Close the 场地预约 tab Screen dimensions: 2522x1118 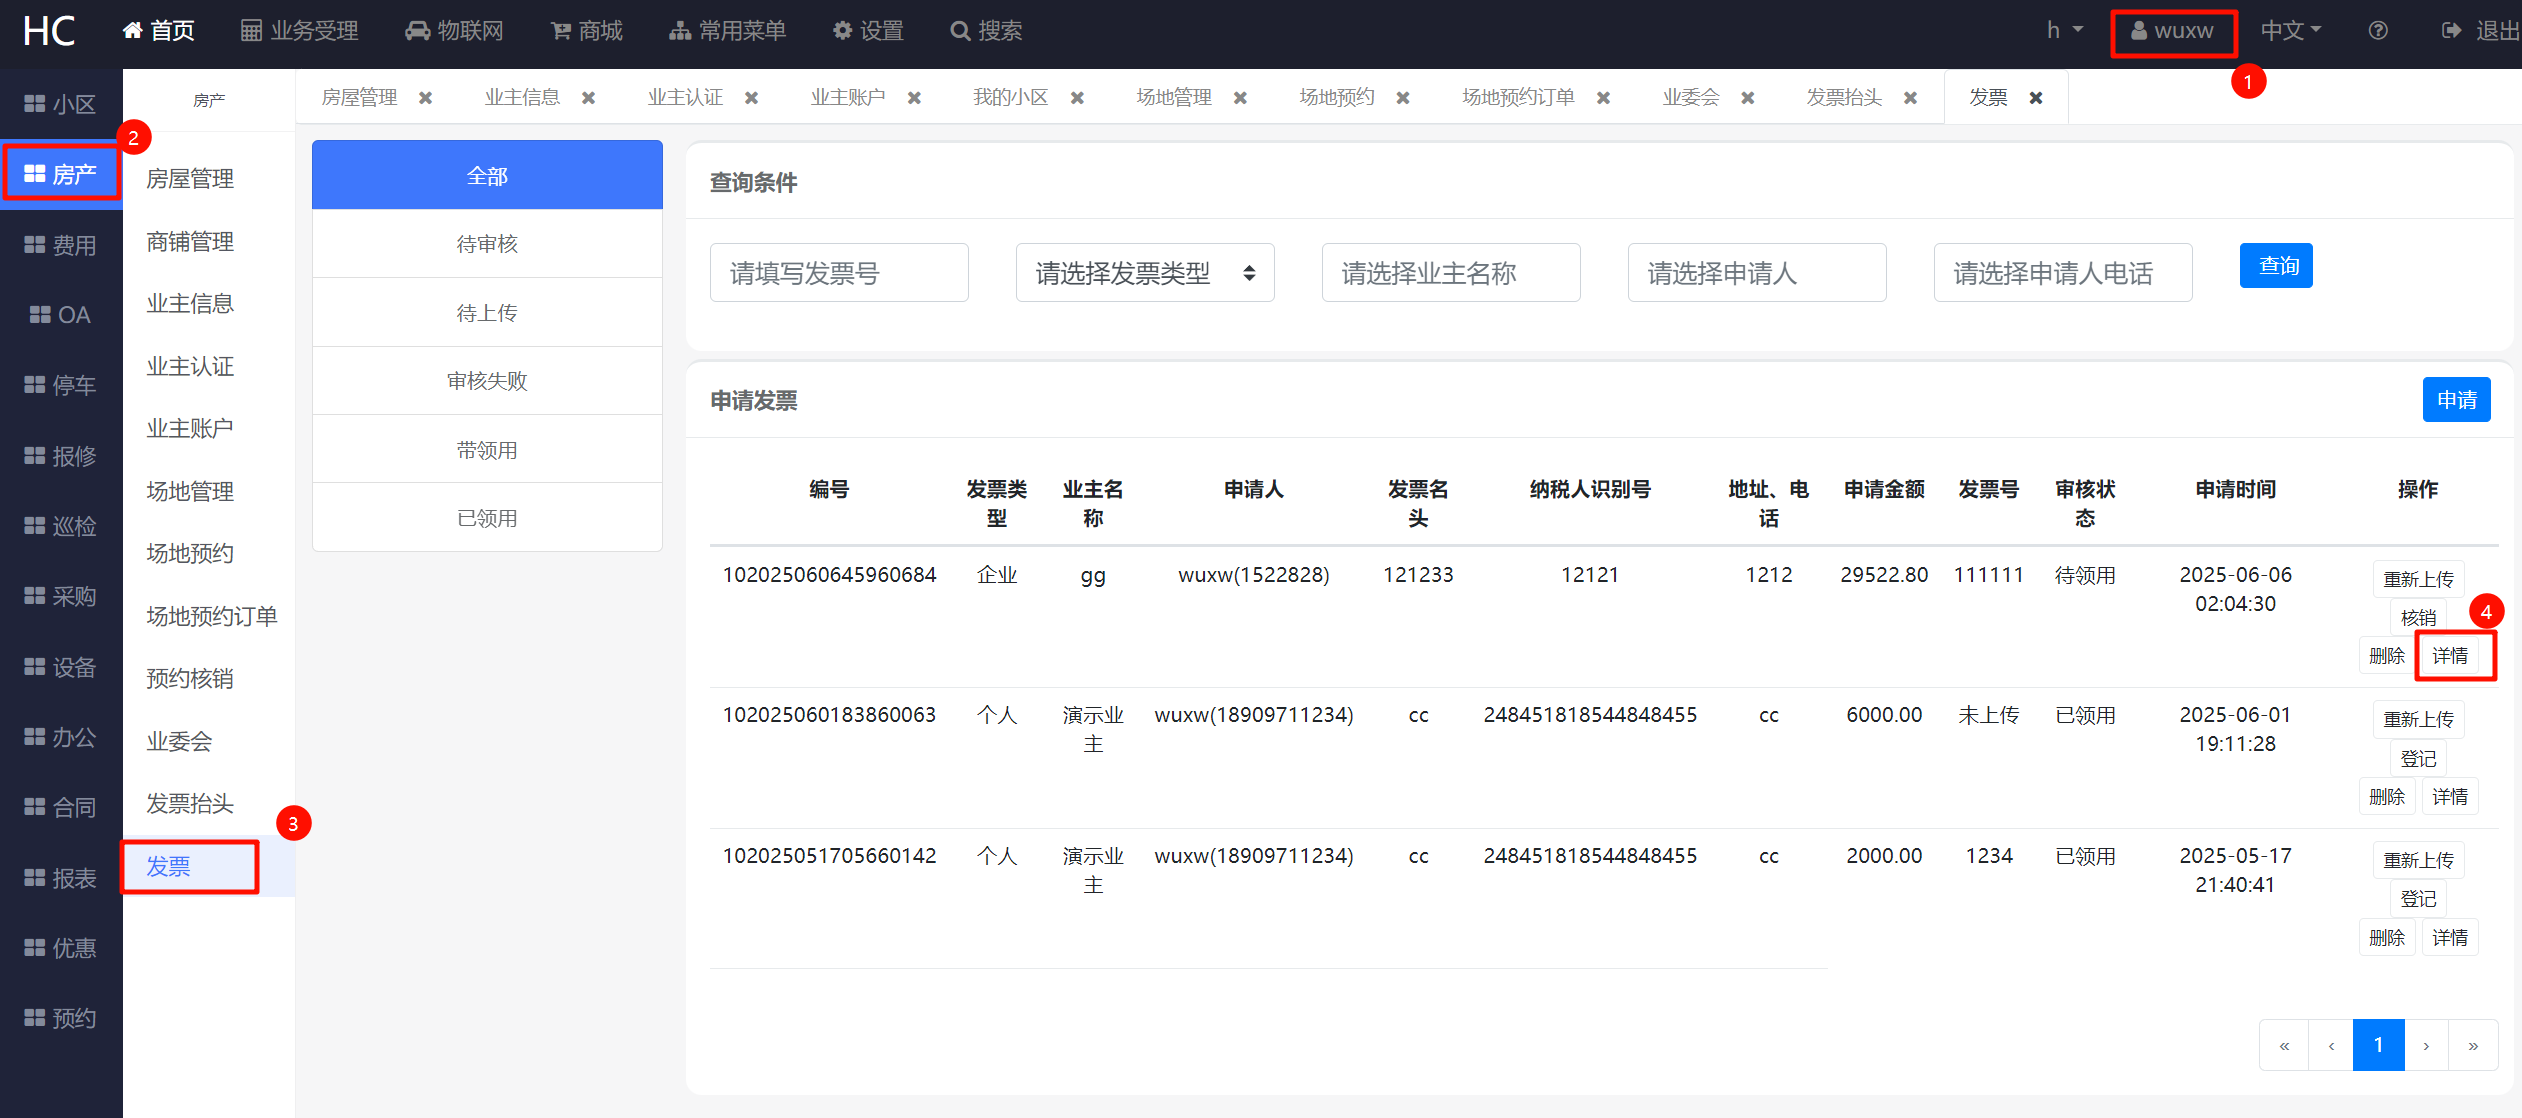click(x=1404, y=98)
